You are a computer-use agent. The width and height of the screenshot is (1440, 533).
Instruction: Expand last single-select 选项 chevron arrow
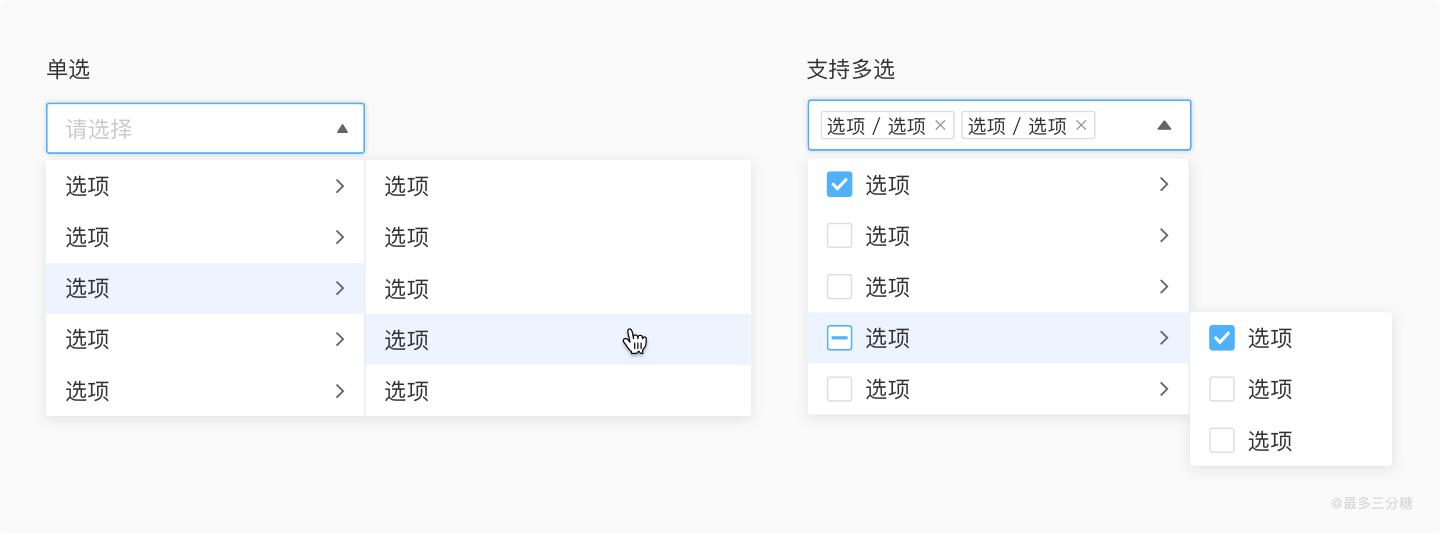pos(340,390)
